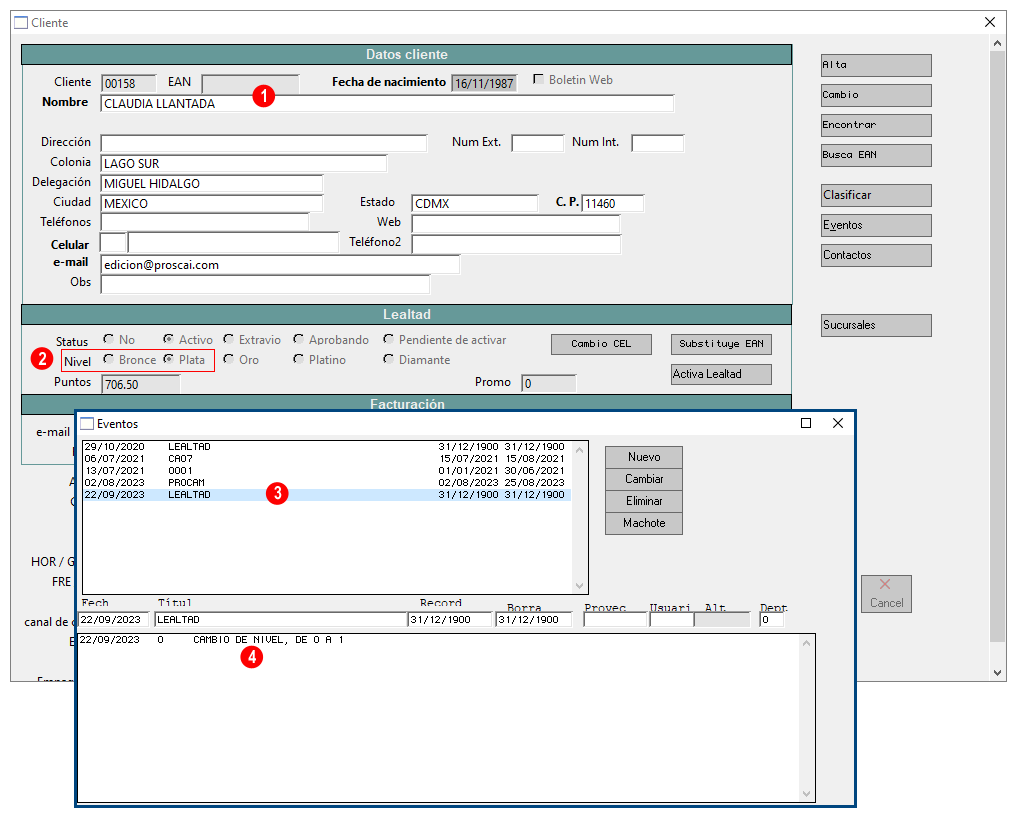This screenshot has height=819, width=1016.
Task: Click the Cambio CEL button
Action: point(601,344)
